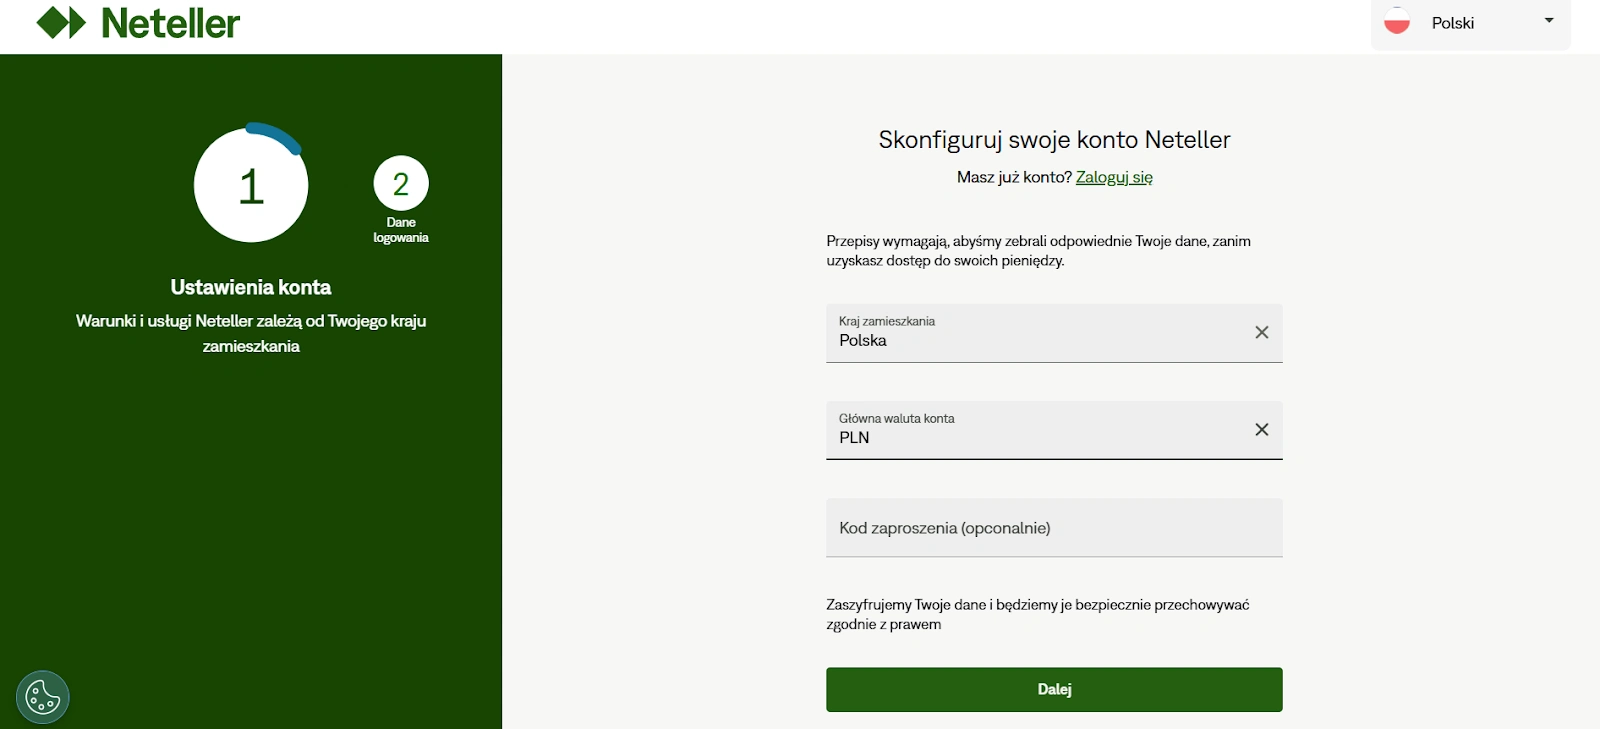Follow the Zaloguj się link

coord(1114,177)
